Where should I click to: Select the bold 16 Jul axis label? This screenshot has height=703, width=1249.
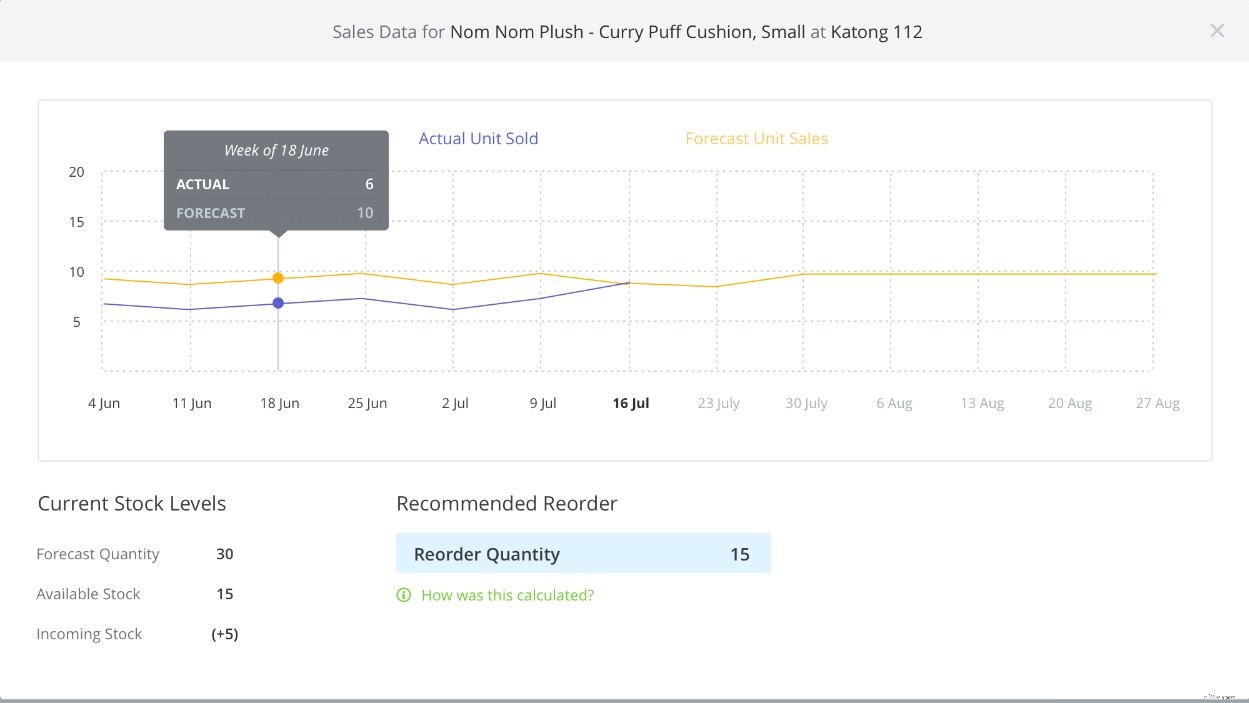pyautogui.click(x=630, y=403)
